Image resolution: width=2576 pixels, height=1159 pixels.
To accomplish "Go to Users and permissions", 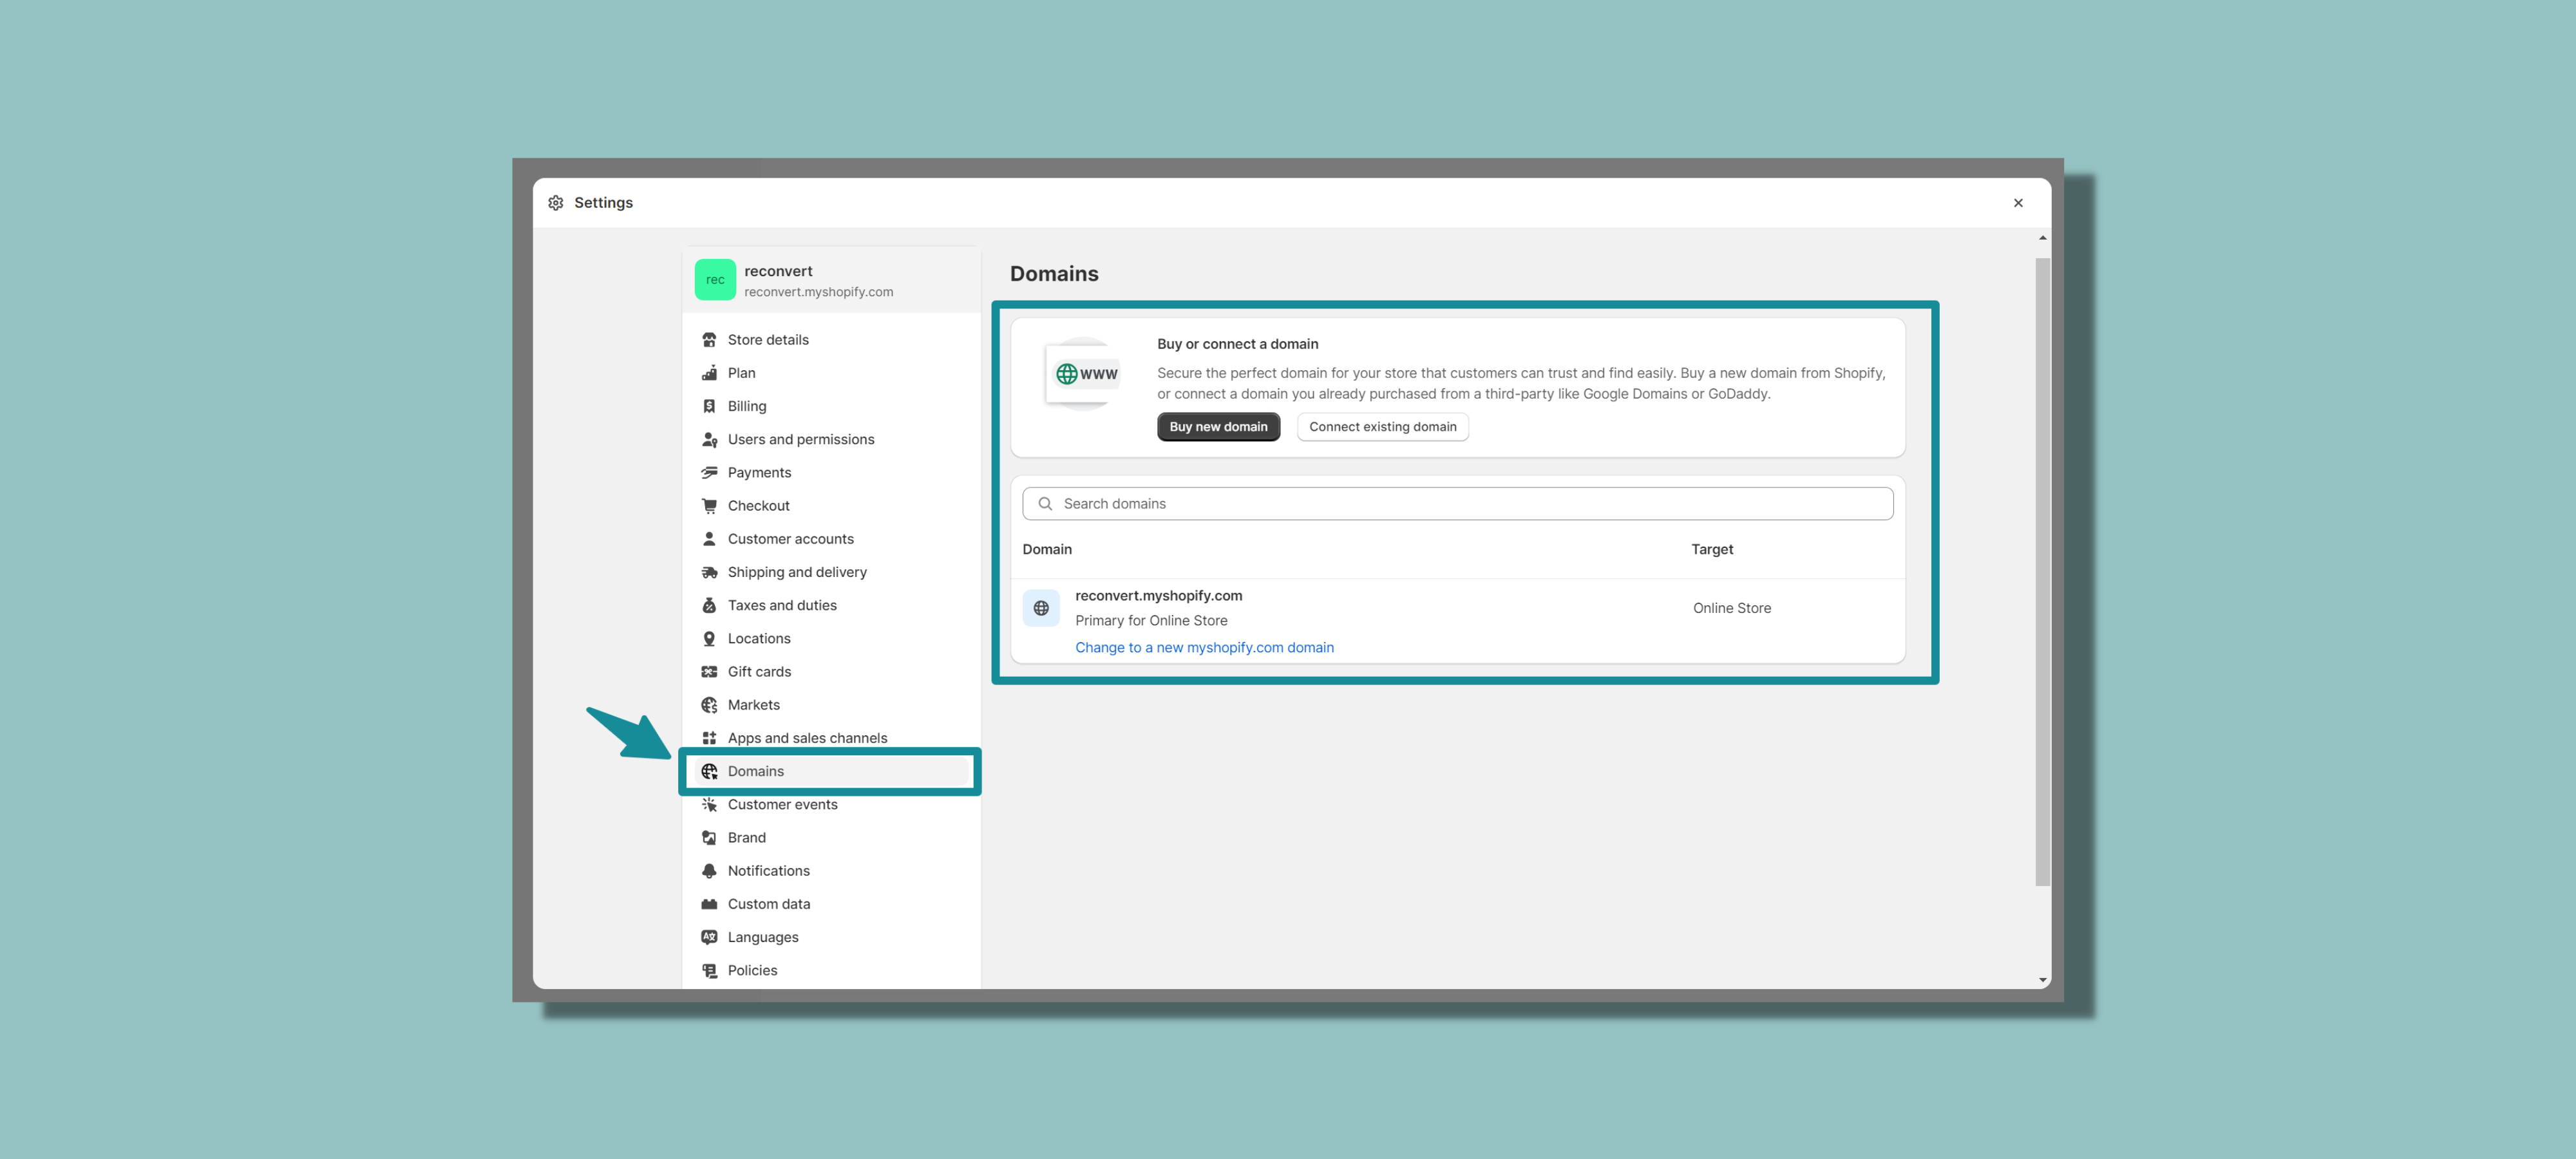I will point(800,439).
